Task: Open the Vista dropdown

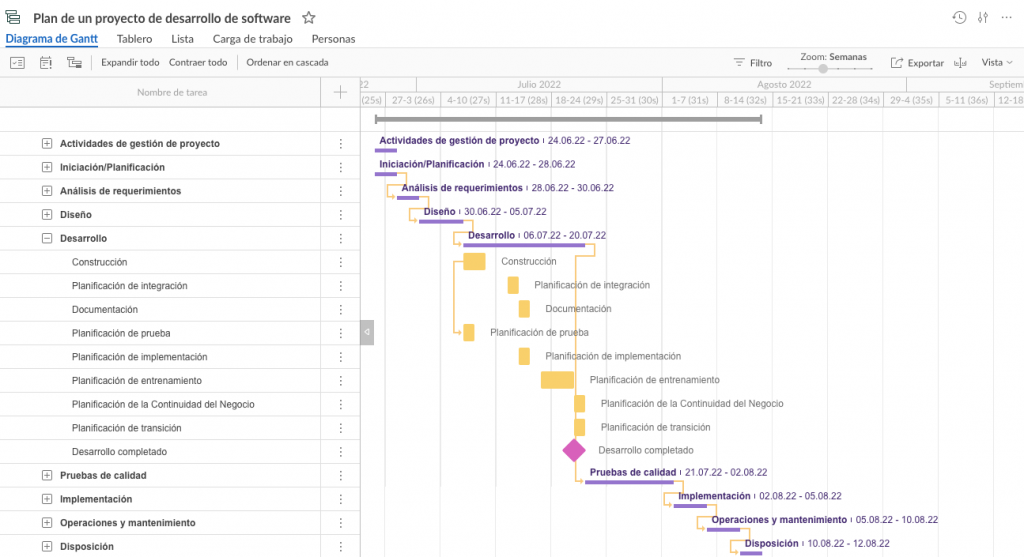Action: pyautogui.click(x=997, y=62)
